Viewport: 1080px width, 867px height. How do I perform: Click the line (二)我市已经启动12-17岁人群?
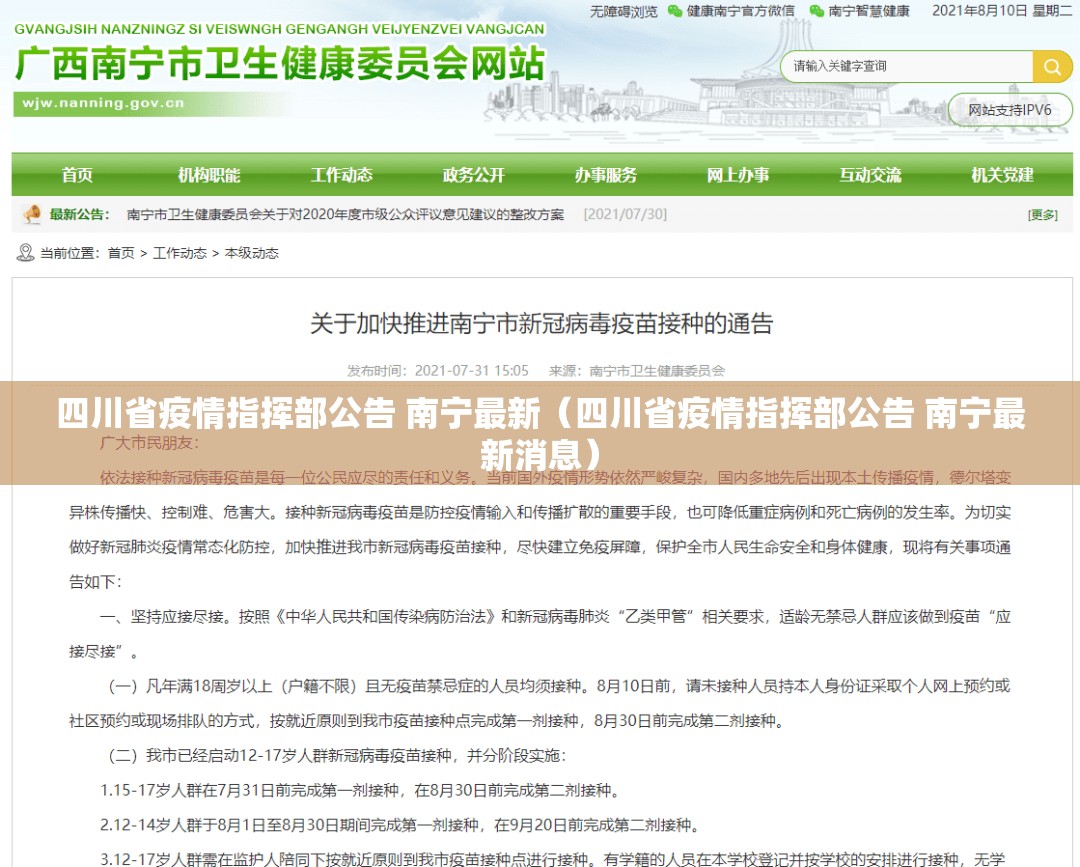tap(337, 755)
